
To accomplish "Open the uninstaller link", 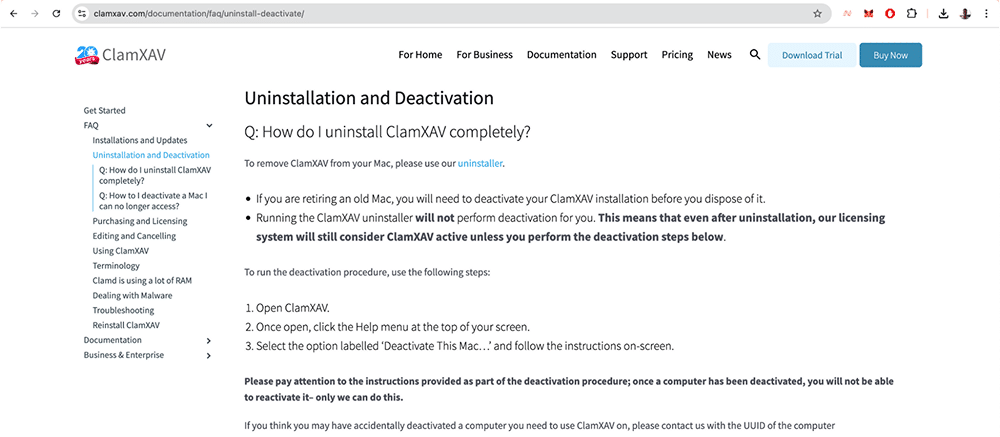I will (480, 163).
